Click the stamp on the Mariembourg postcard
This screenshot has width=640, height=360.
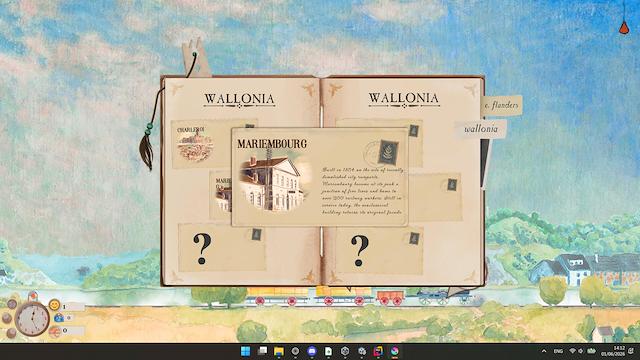click(x=388, y=153)
